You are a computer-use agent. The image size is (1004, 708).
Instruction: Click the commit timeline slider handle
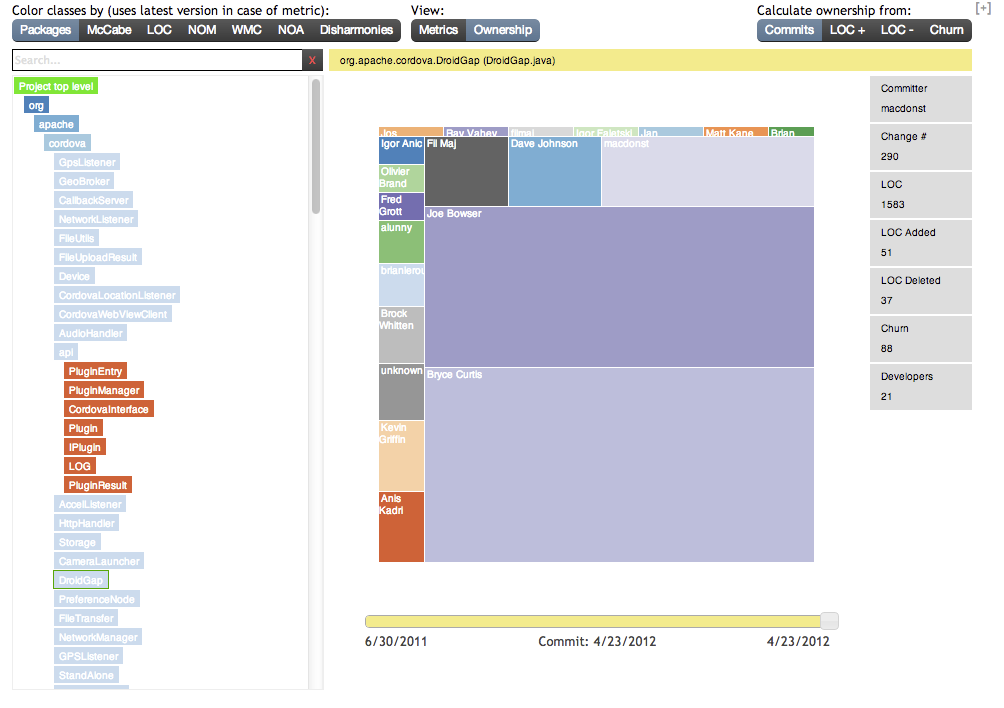point(829,621)
